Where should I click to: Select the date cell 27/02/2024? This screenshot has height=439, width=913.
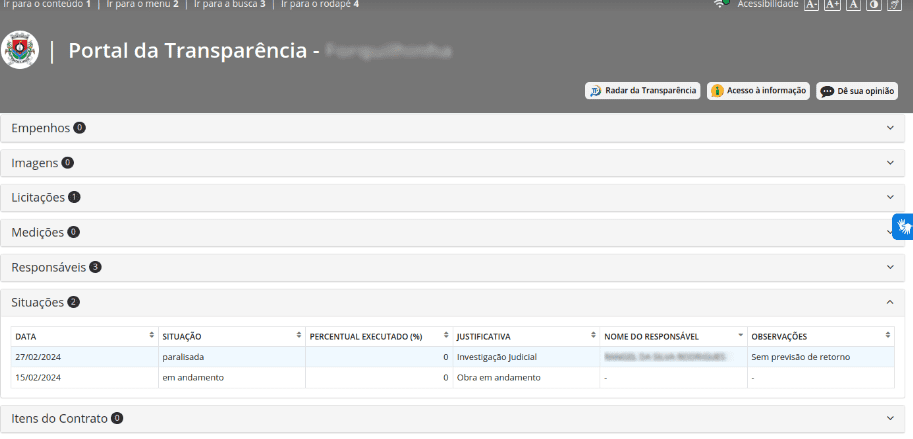tap(84, 357)
